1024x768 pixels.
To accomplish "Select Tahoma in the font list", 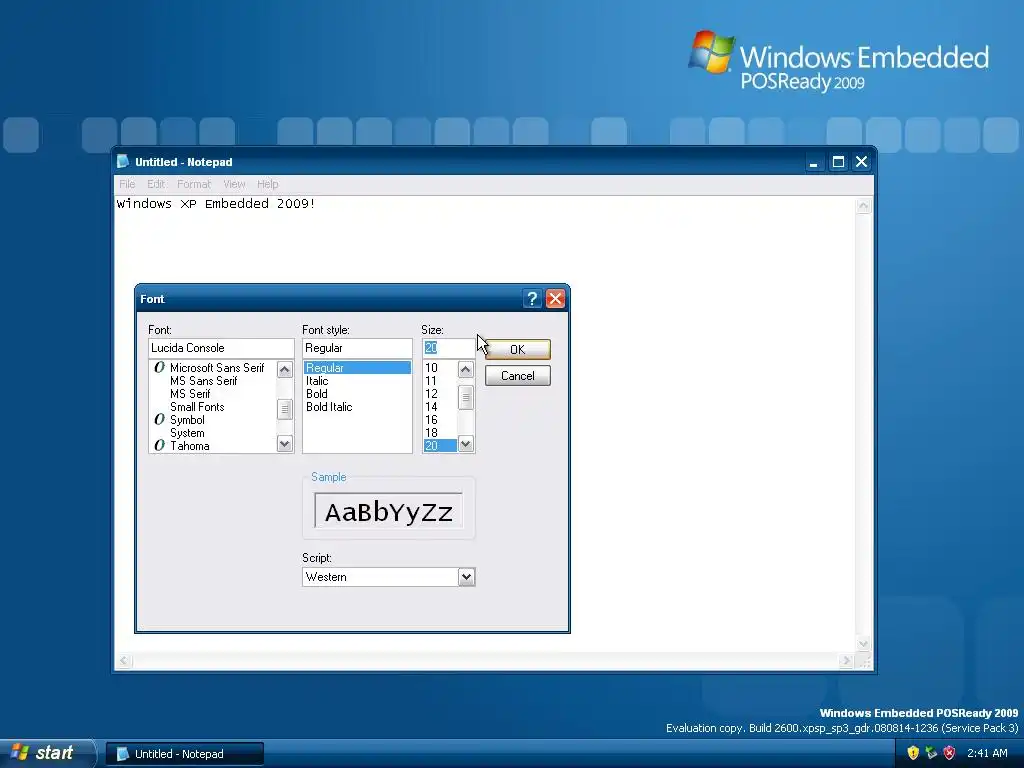I will click(x=189, y=446).
